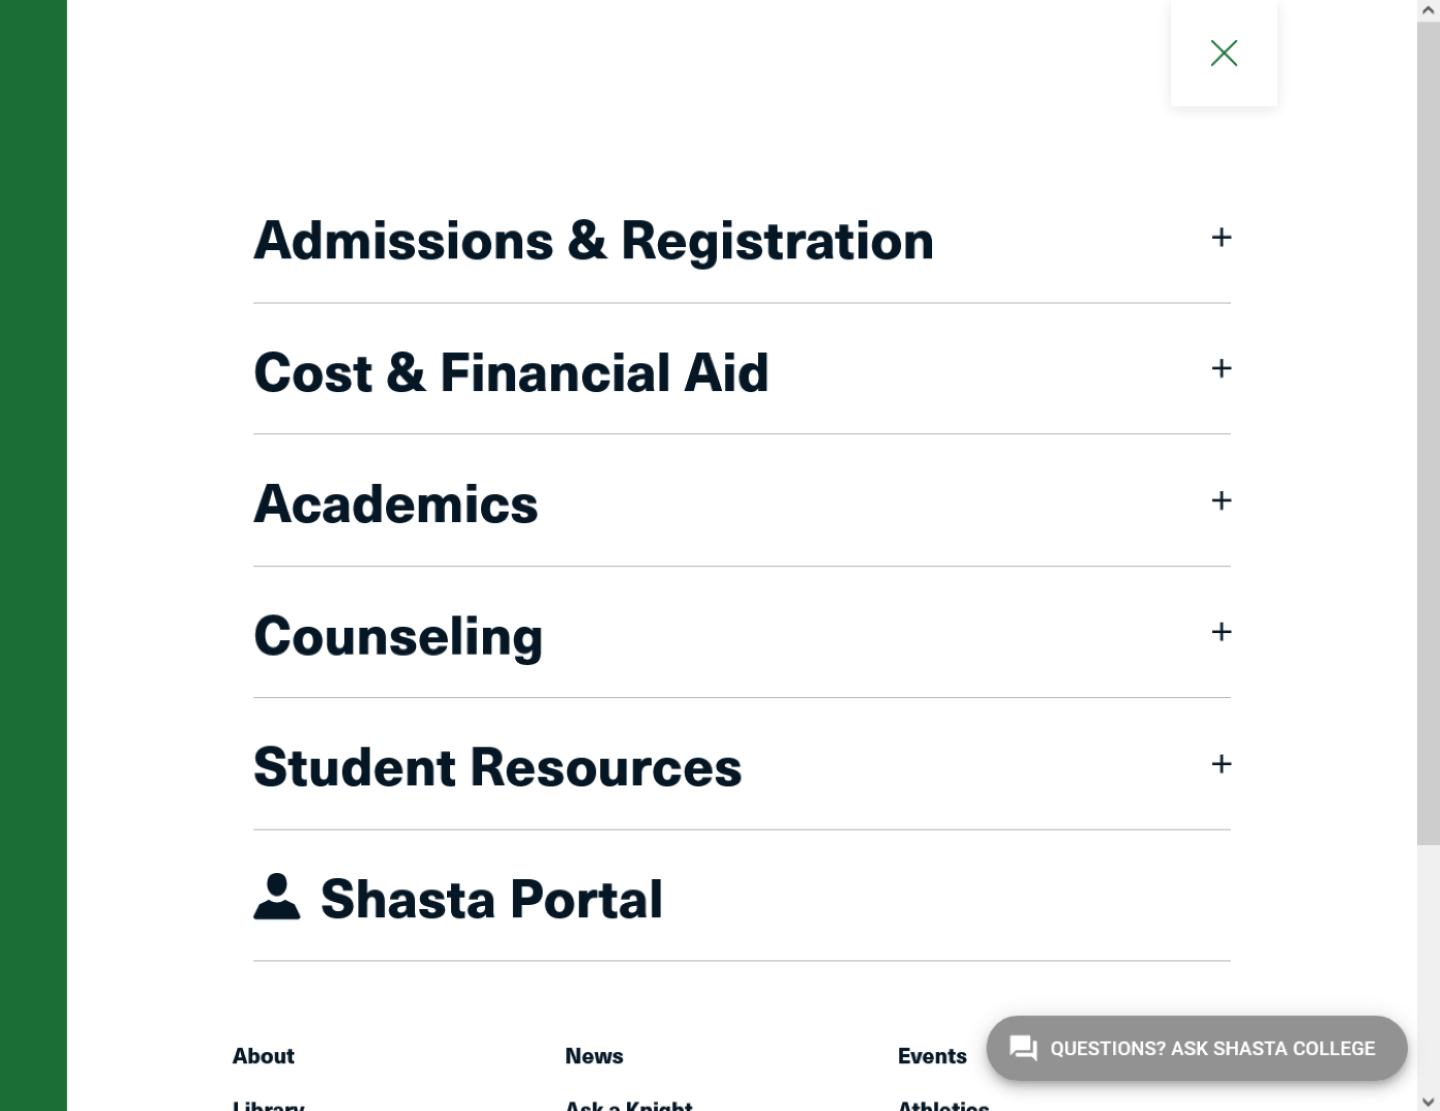This screenshot has width=1440, height=1111.
Task: Expand the Academics section plus icon
Action: [x=1221, y=500]
